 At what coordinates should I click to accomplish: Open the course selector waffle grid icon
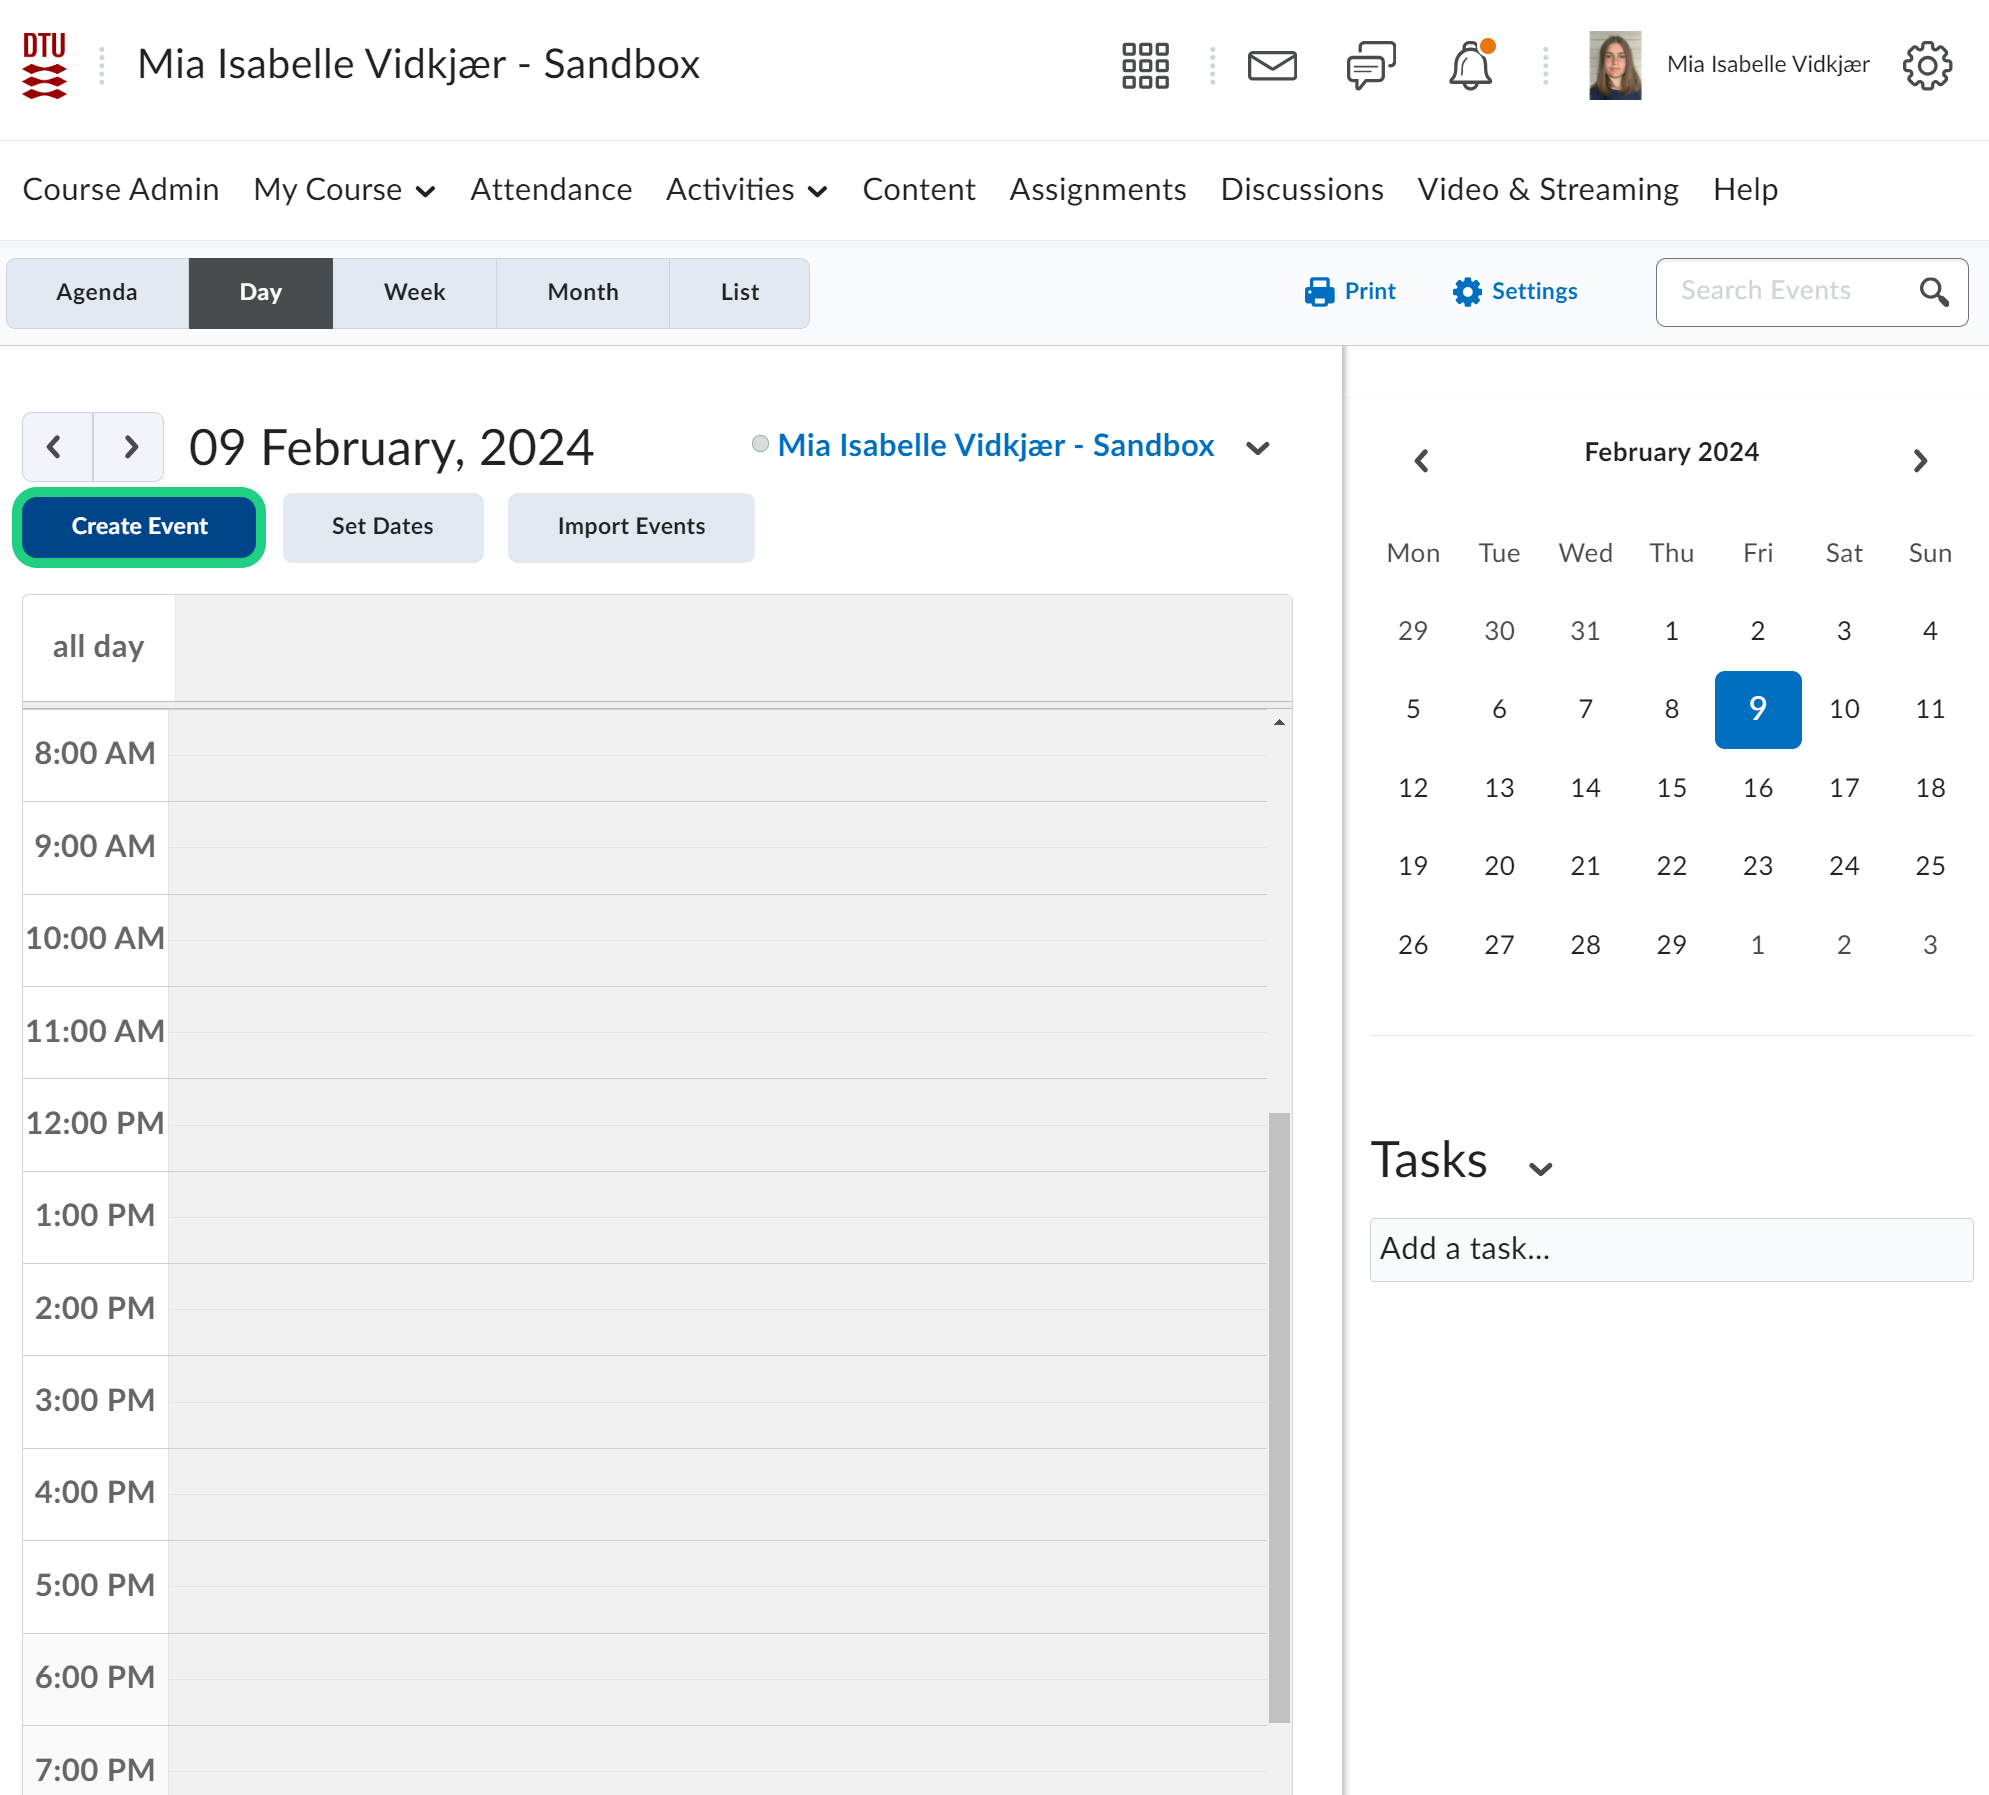[x=1145, y=66]
